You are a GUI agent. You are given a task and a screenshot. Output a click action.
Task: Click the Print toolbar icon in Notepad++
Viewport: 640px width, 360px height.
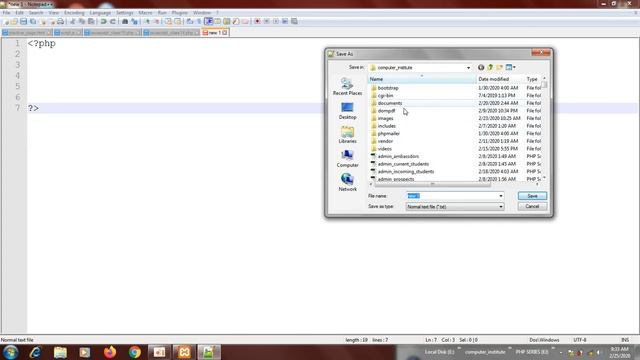pyautogui.click(x=60, y=21)
